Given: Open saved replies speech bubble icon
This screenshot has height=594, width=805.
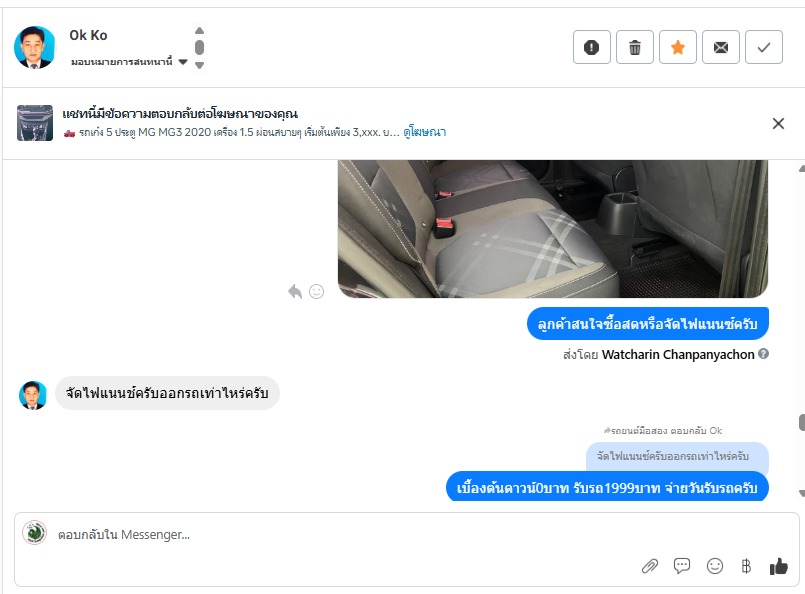Looking at the screenshot, I should [x=682, y=566].
